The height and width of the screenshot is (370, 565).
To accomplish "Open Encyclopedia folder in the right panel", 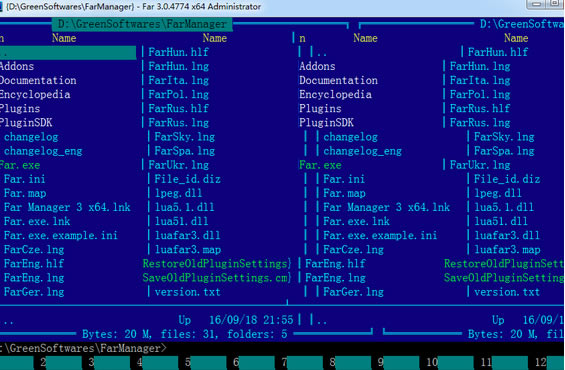I will 335,94.
